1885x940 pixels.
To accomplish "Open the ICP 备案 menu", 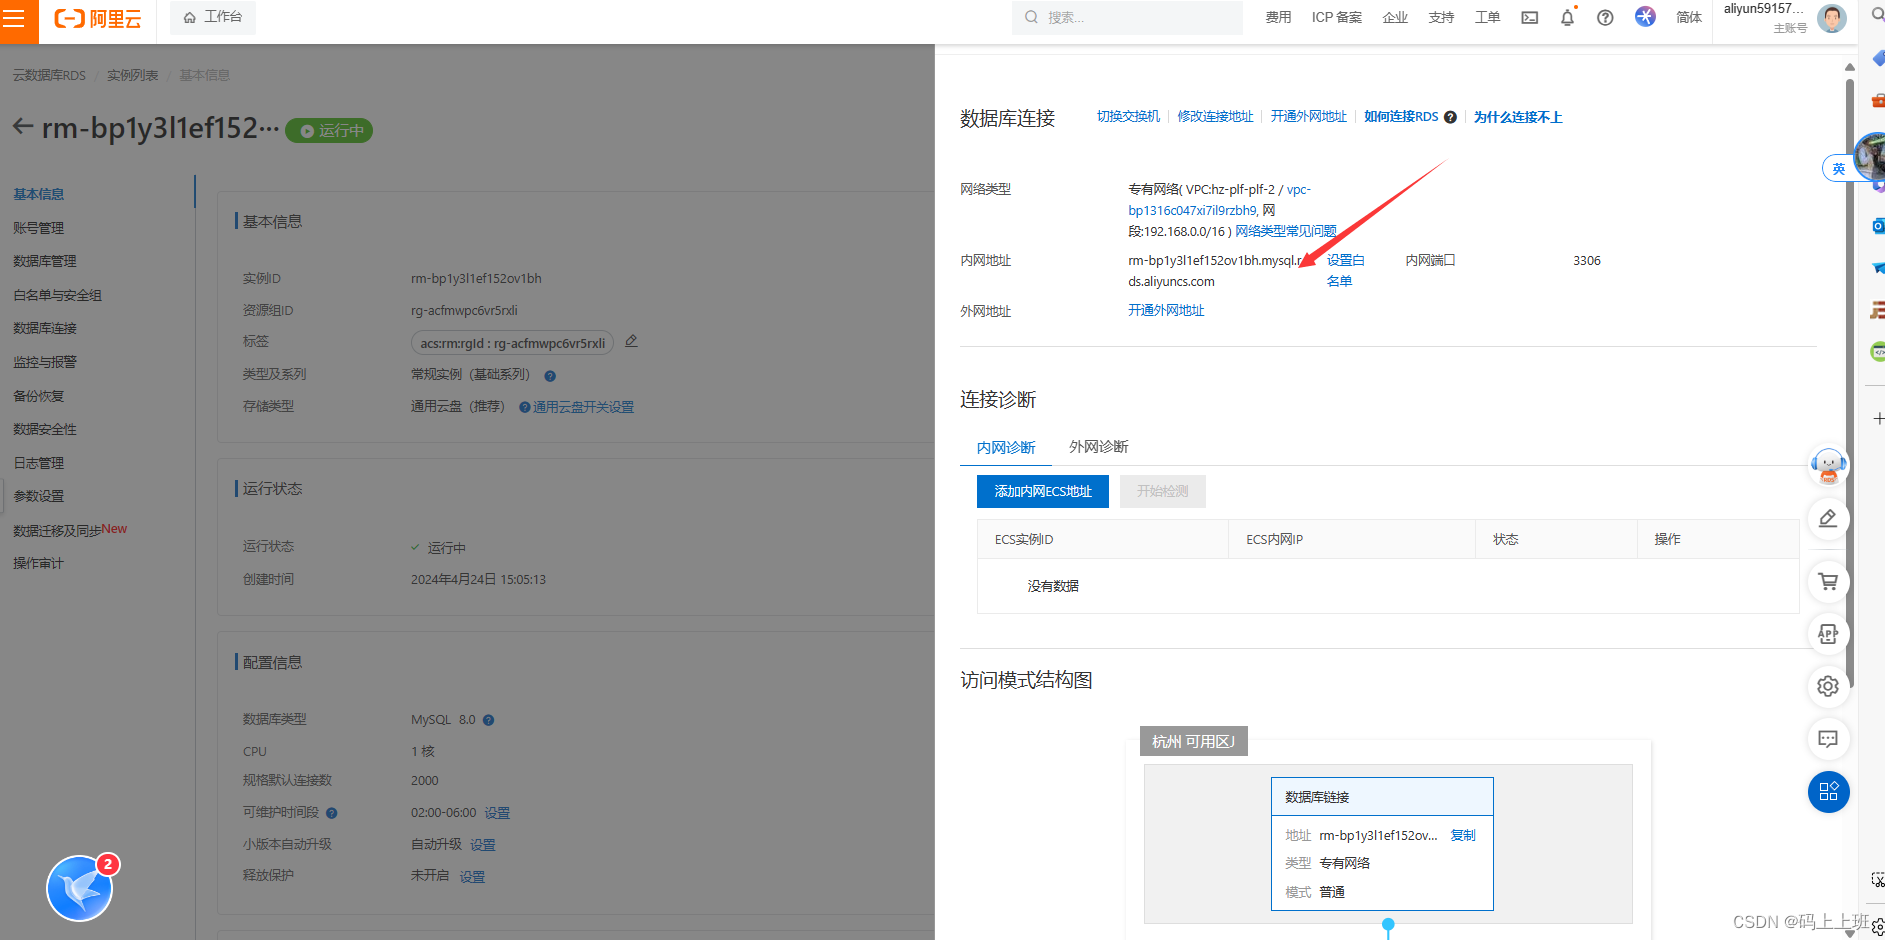I will click(x=1337, y=17).
